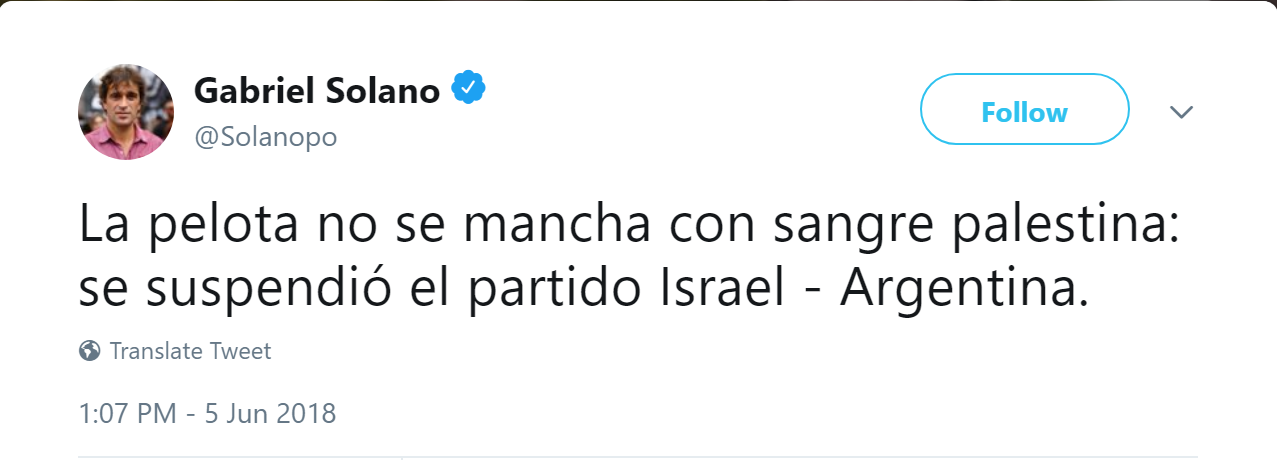The width and height of the screenshot is (1277, 460).
Task: Click the globe icon beside Translate Tweet
Action: pyautogui.click(x=90, y=351)
